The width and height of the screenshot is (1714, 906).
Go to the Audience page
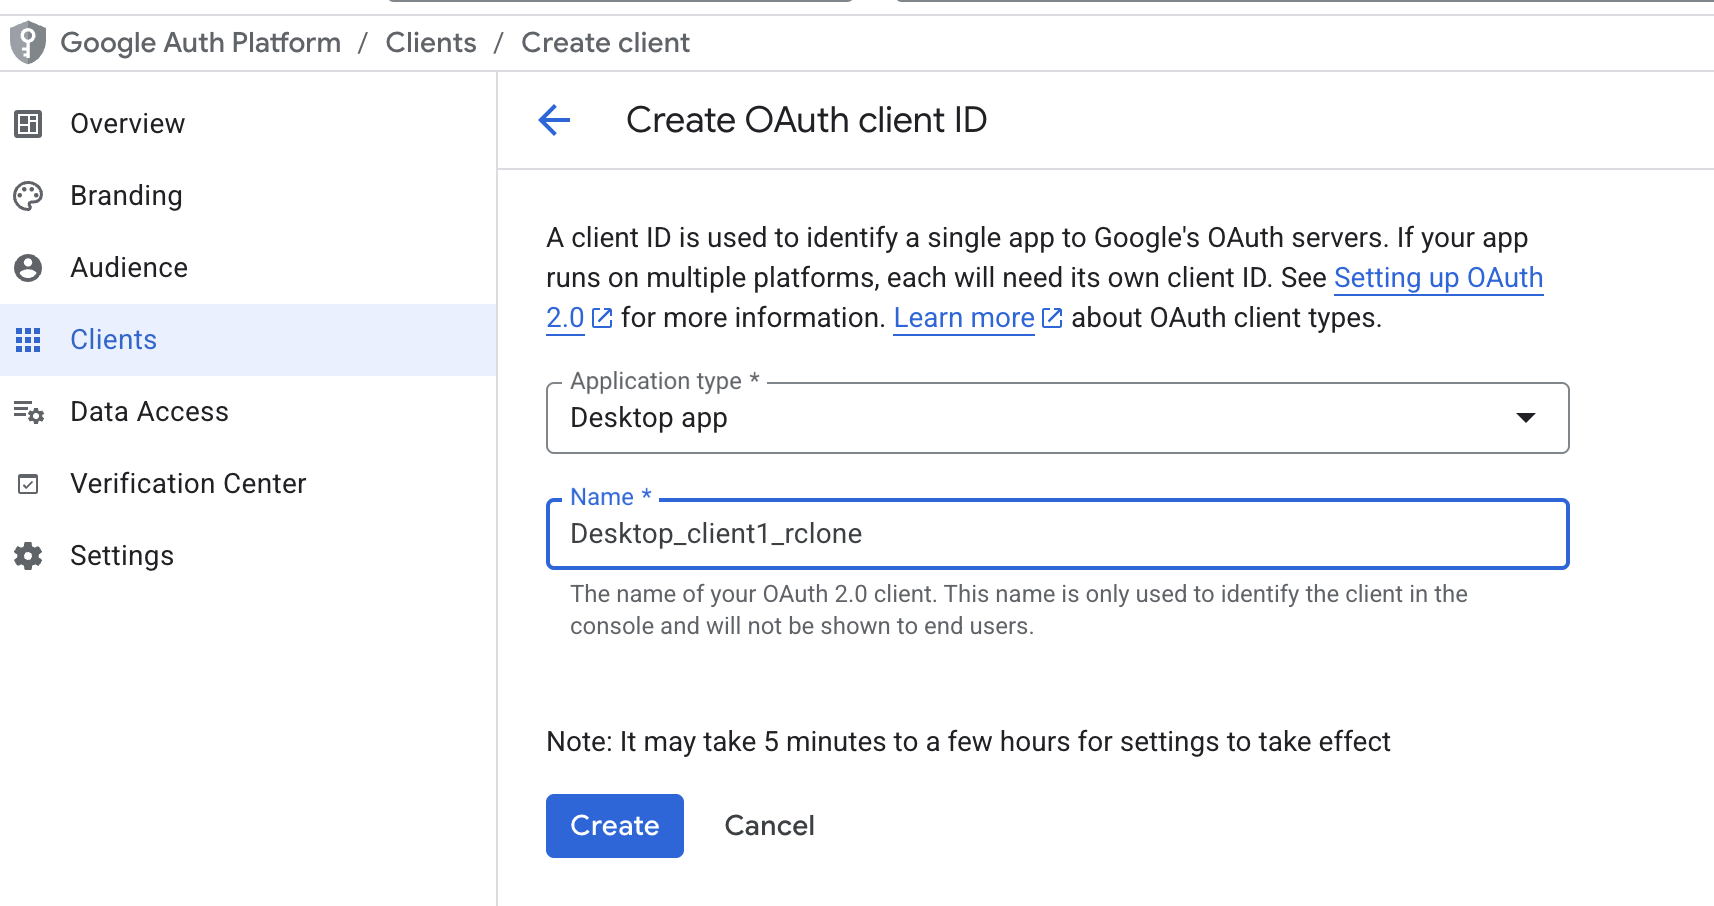pos(248,268)
